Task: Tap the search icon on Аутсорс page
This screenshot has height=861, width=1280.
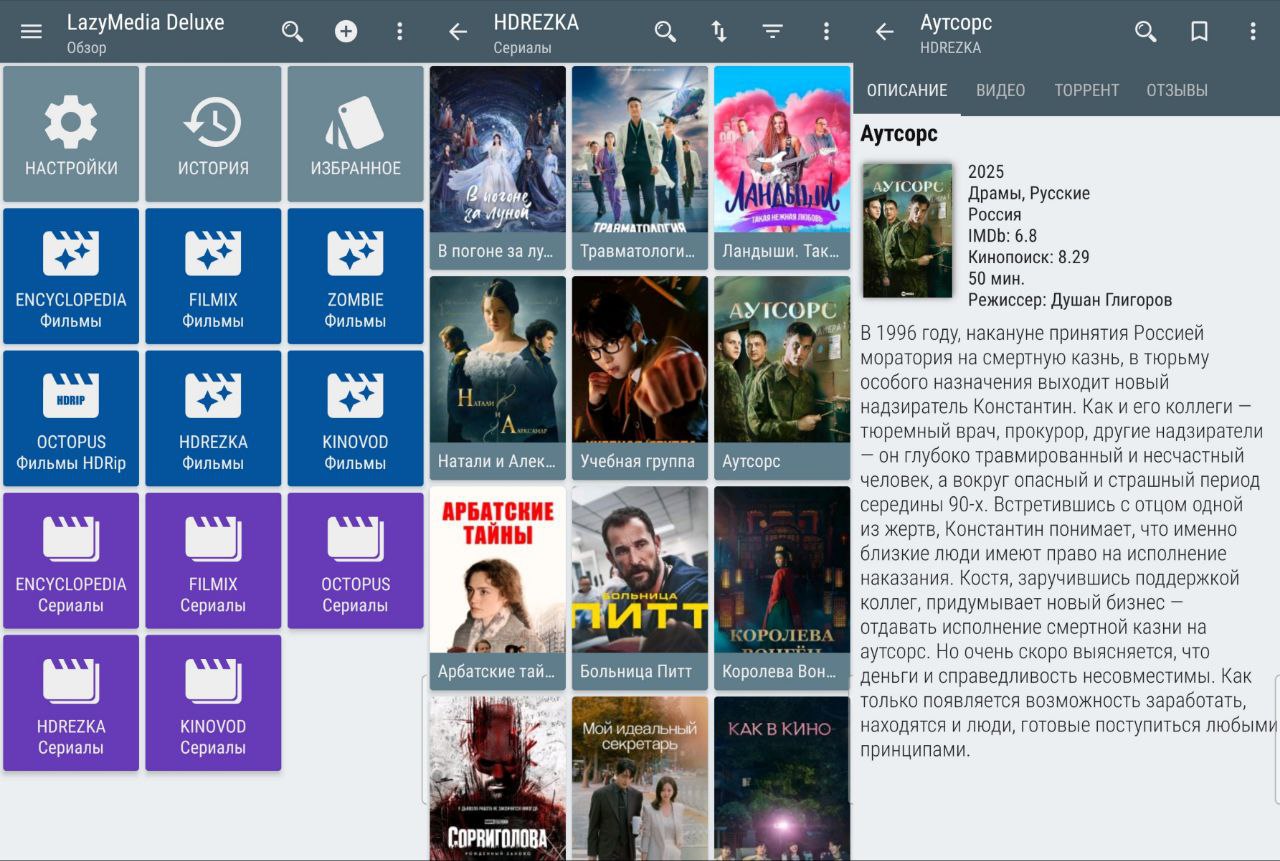Action: tap(1146, 31)
